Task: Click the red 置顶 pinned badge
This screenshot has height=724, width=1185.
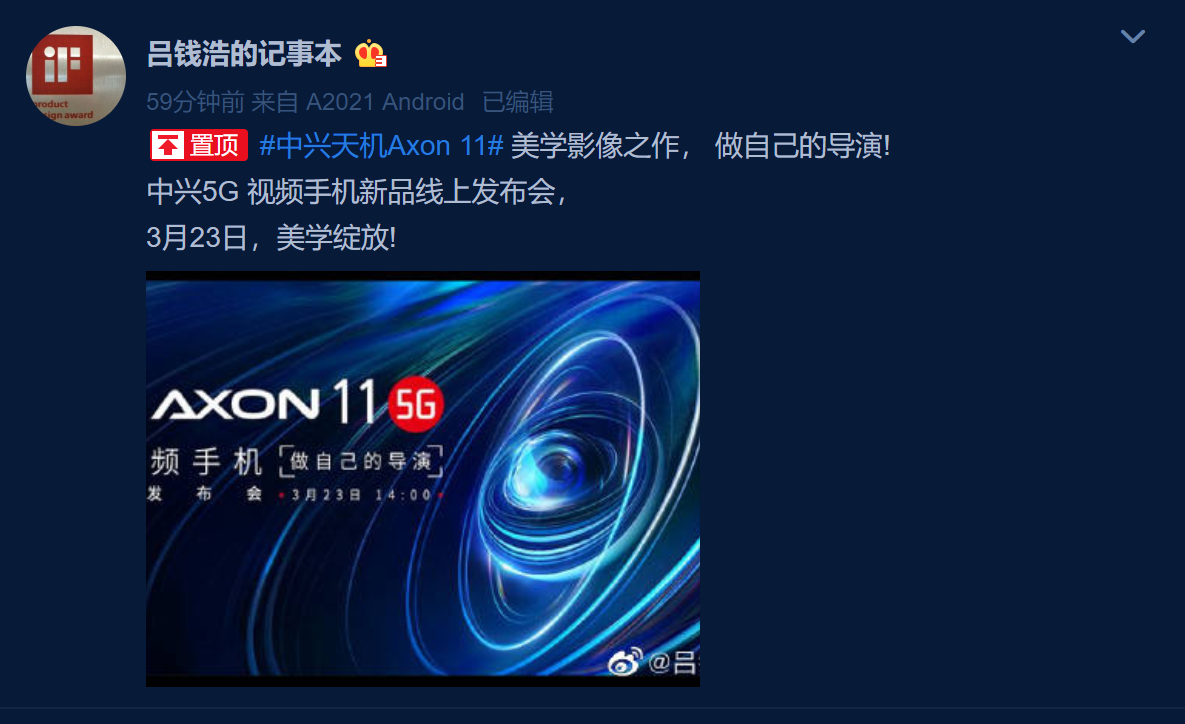Action: (199, 145)
